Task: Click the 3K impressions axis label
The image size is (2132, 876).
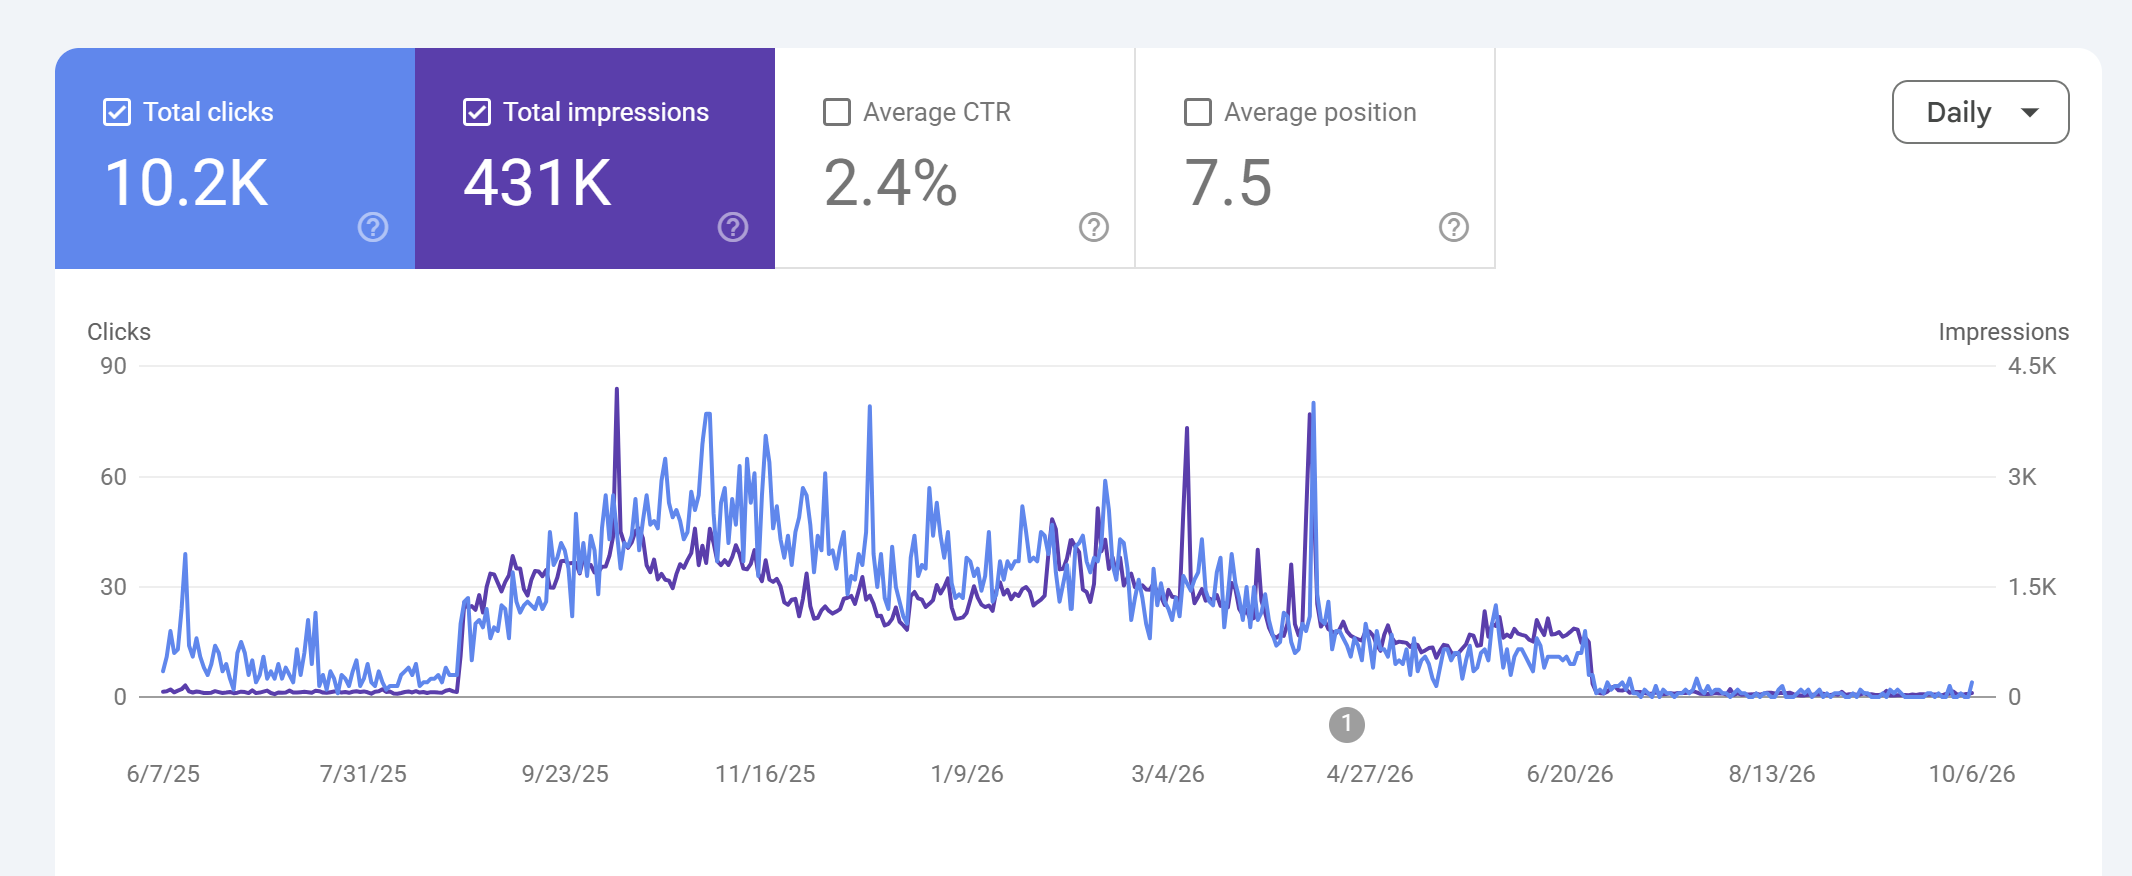Action: 2022,477
